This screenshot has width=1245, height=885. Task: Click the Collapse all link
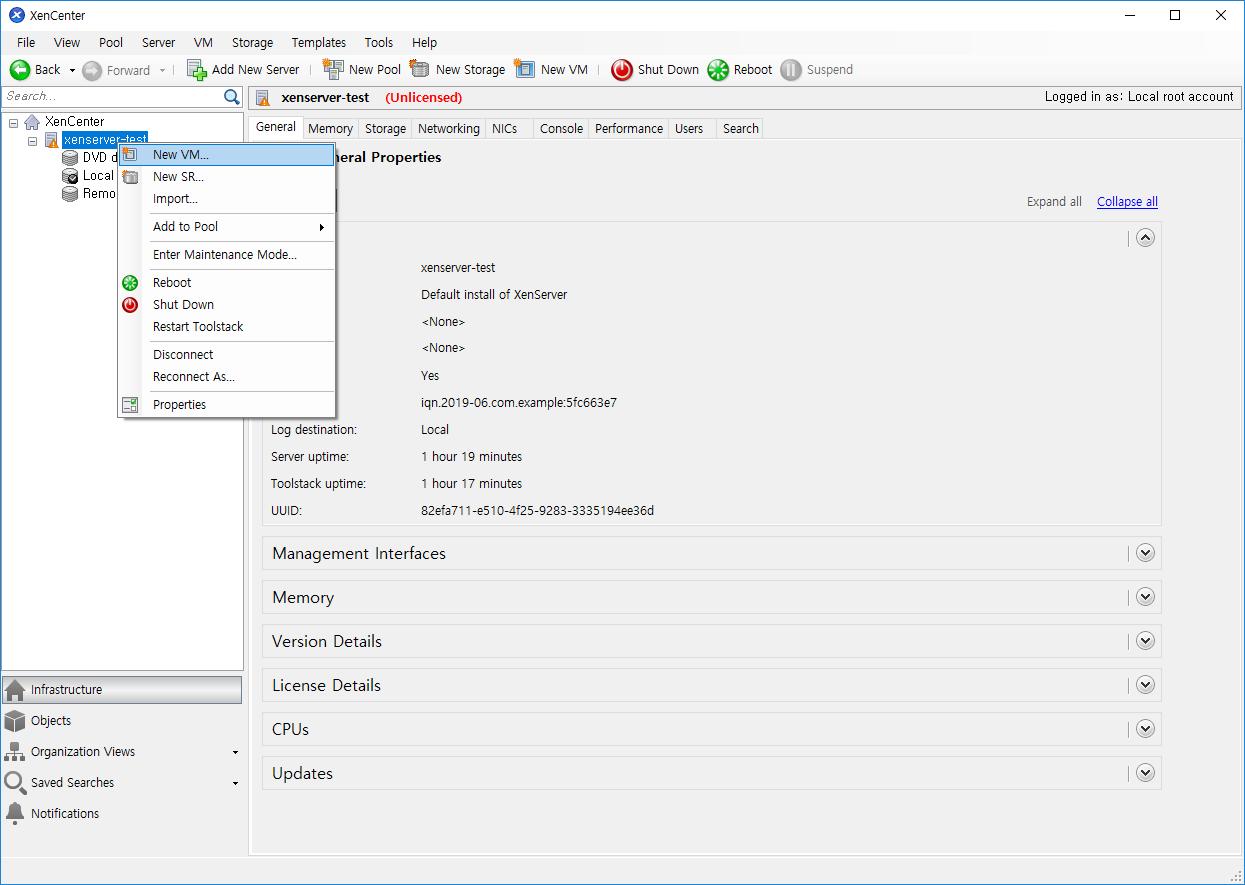[1127, 202]
